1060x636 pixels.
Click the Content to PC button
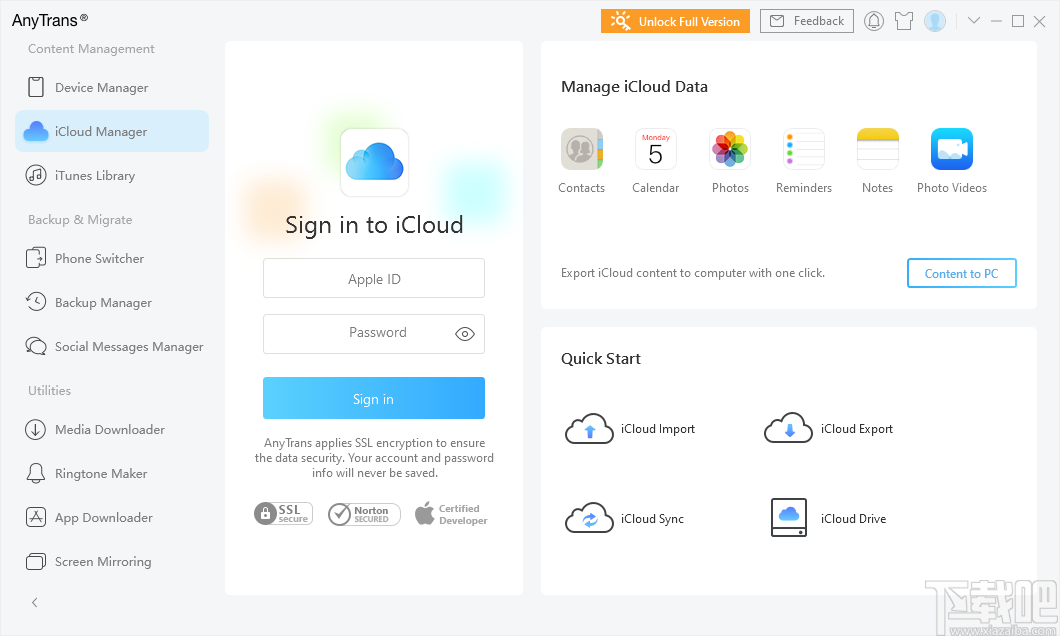pyautogui.click(x=961, y=273)
